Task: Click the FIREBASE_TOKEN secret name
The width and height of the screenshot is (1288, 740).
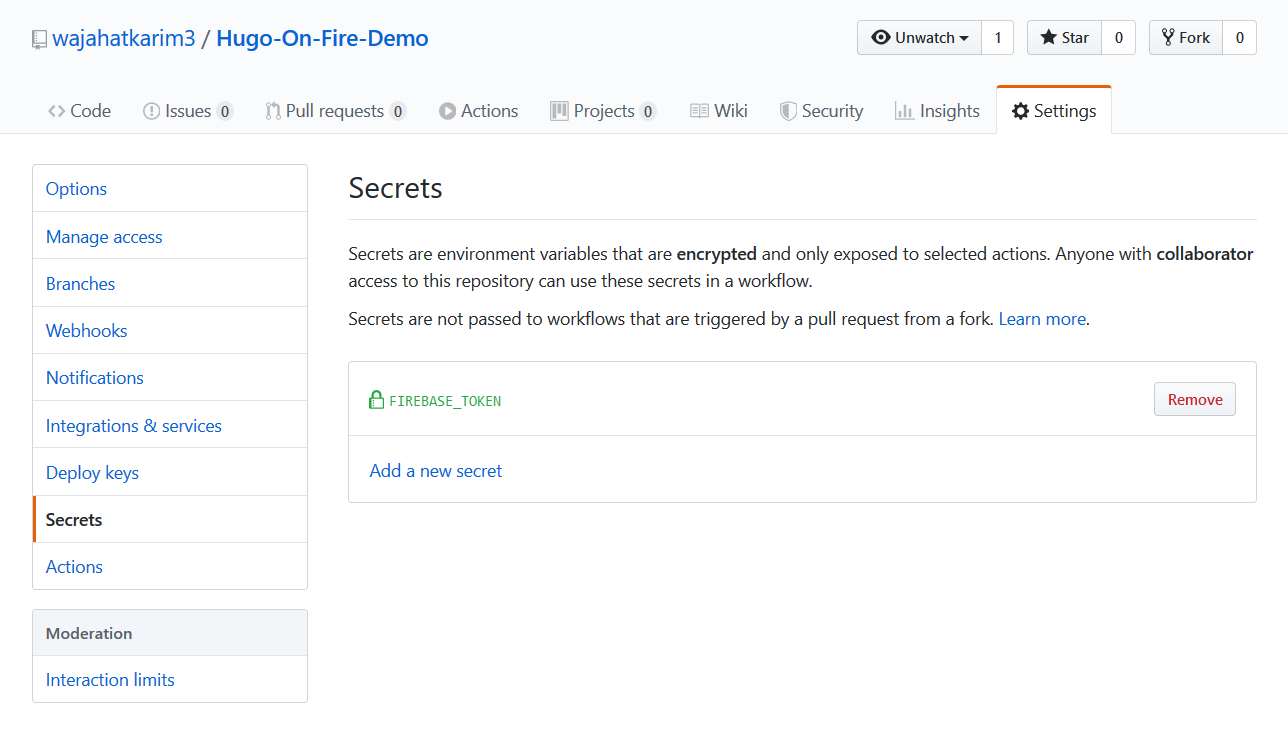Action: click(x=445, y=401)
